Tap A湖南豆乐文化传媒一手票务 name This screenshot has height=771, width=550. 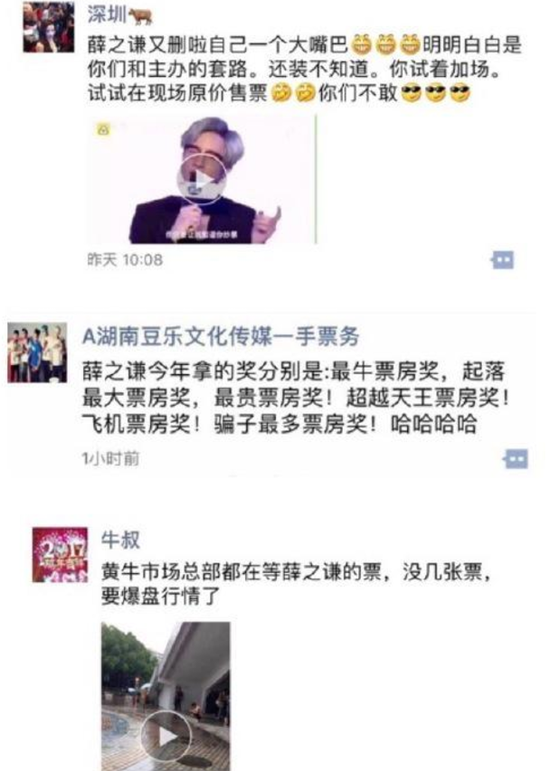(x=221, y=337)
